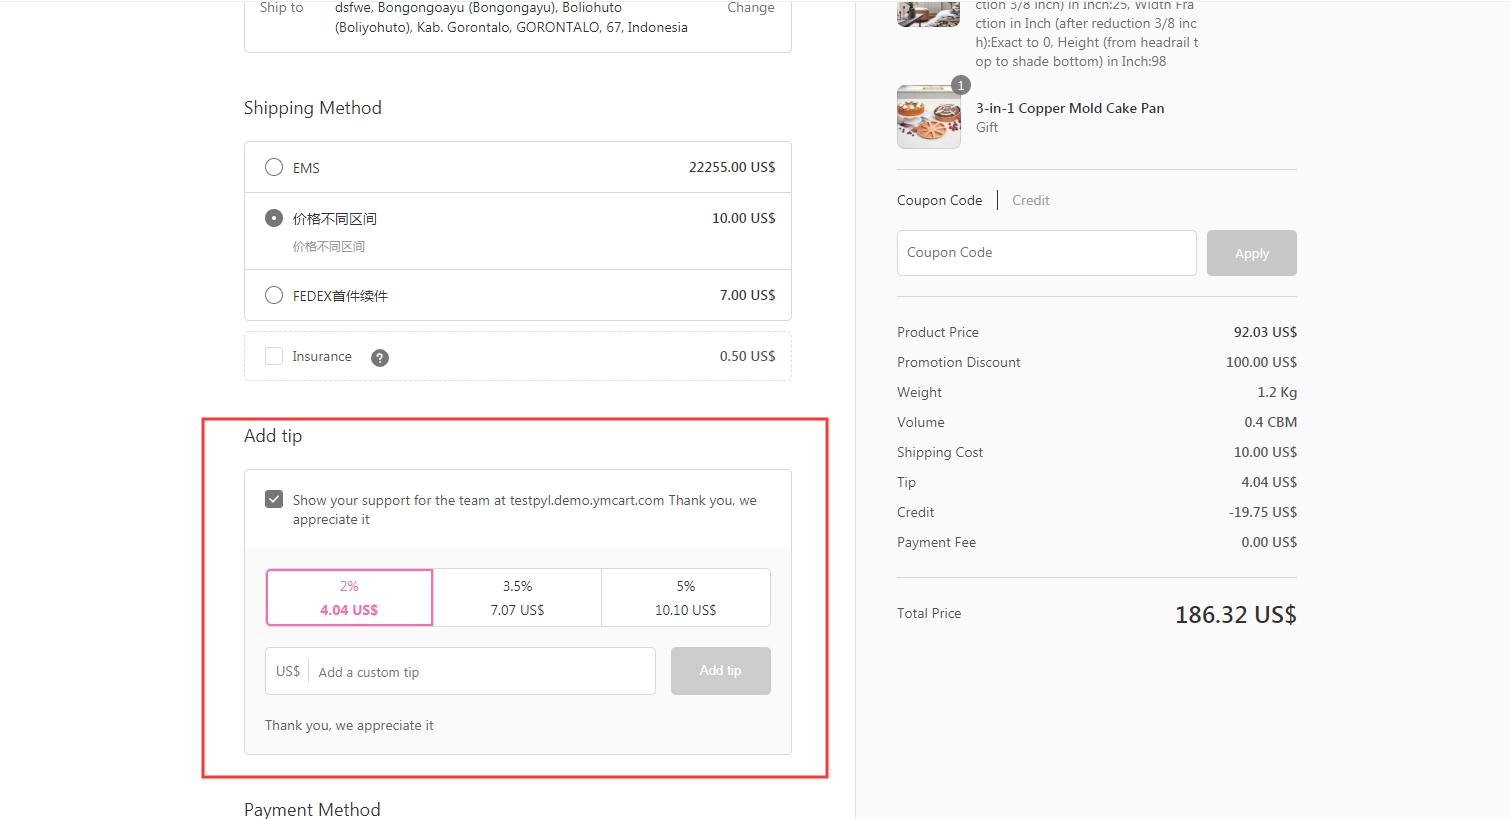
Task: Click Change next to shipping address
Action: [x=750, y=8]
